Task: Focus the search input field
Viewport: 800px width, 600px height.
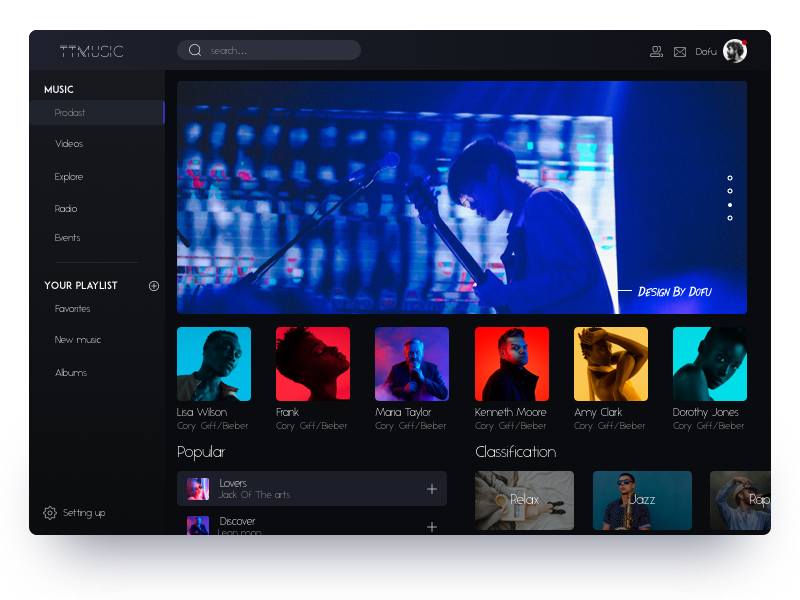Action: (x=269, y=50)
